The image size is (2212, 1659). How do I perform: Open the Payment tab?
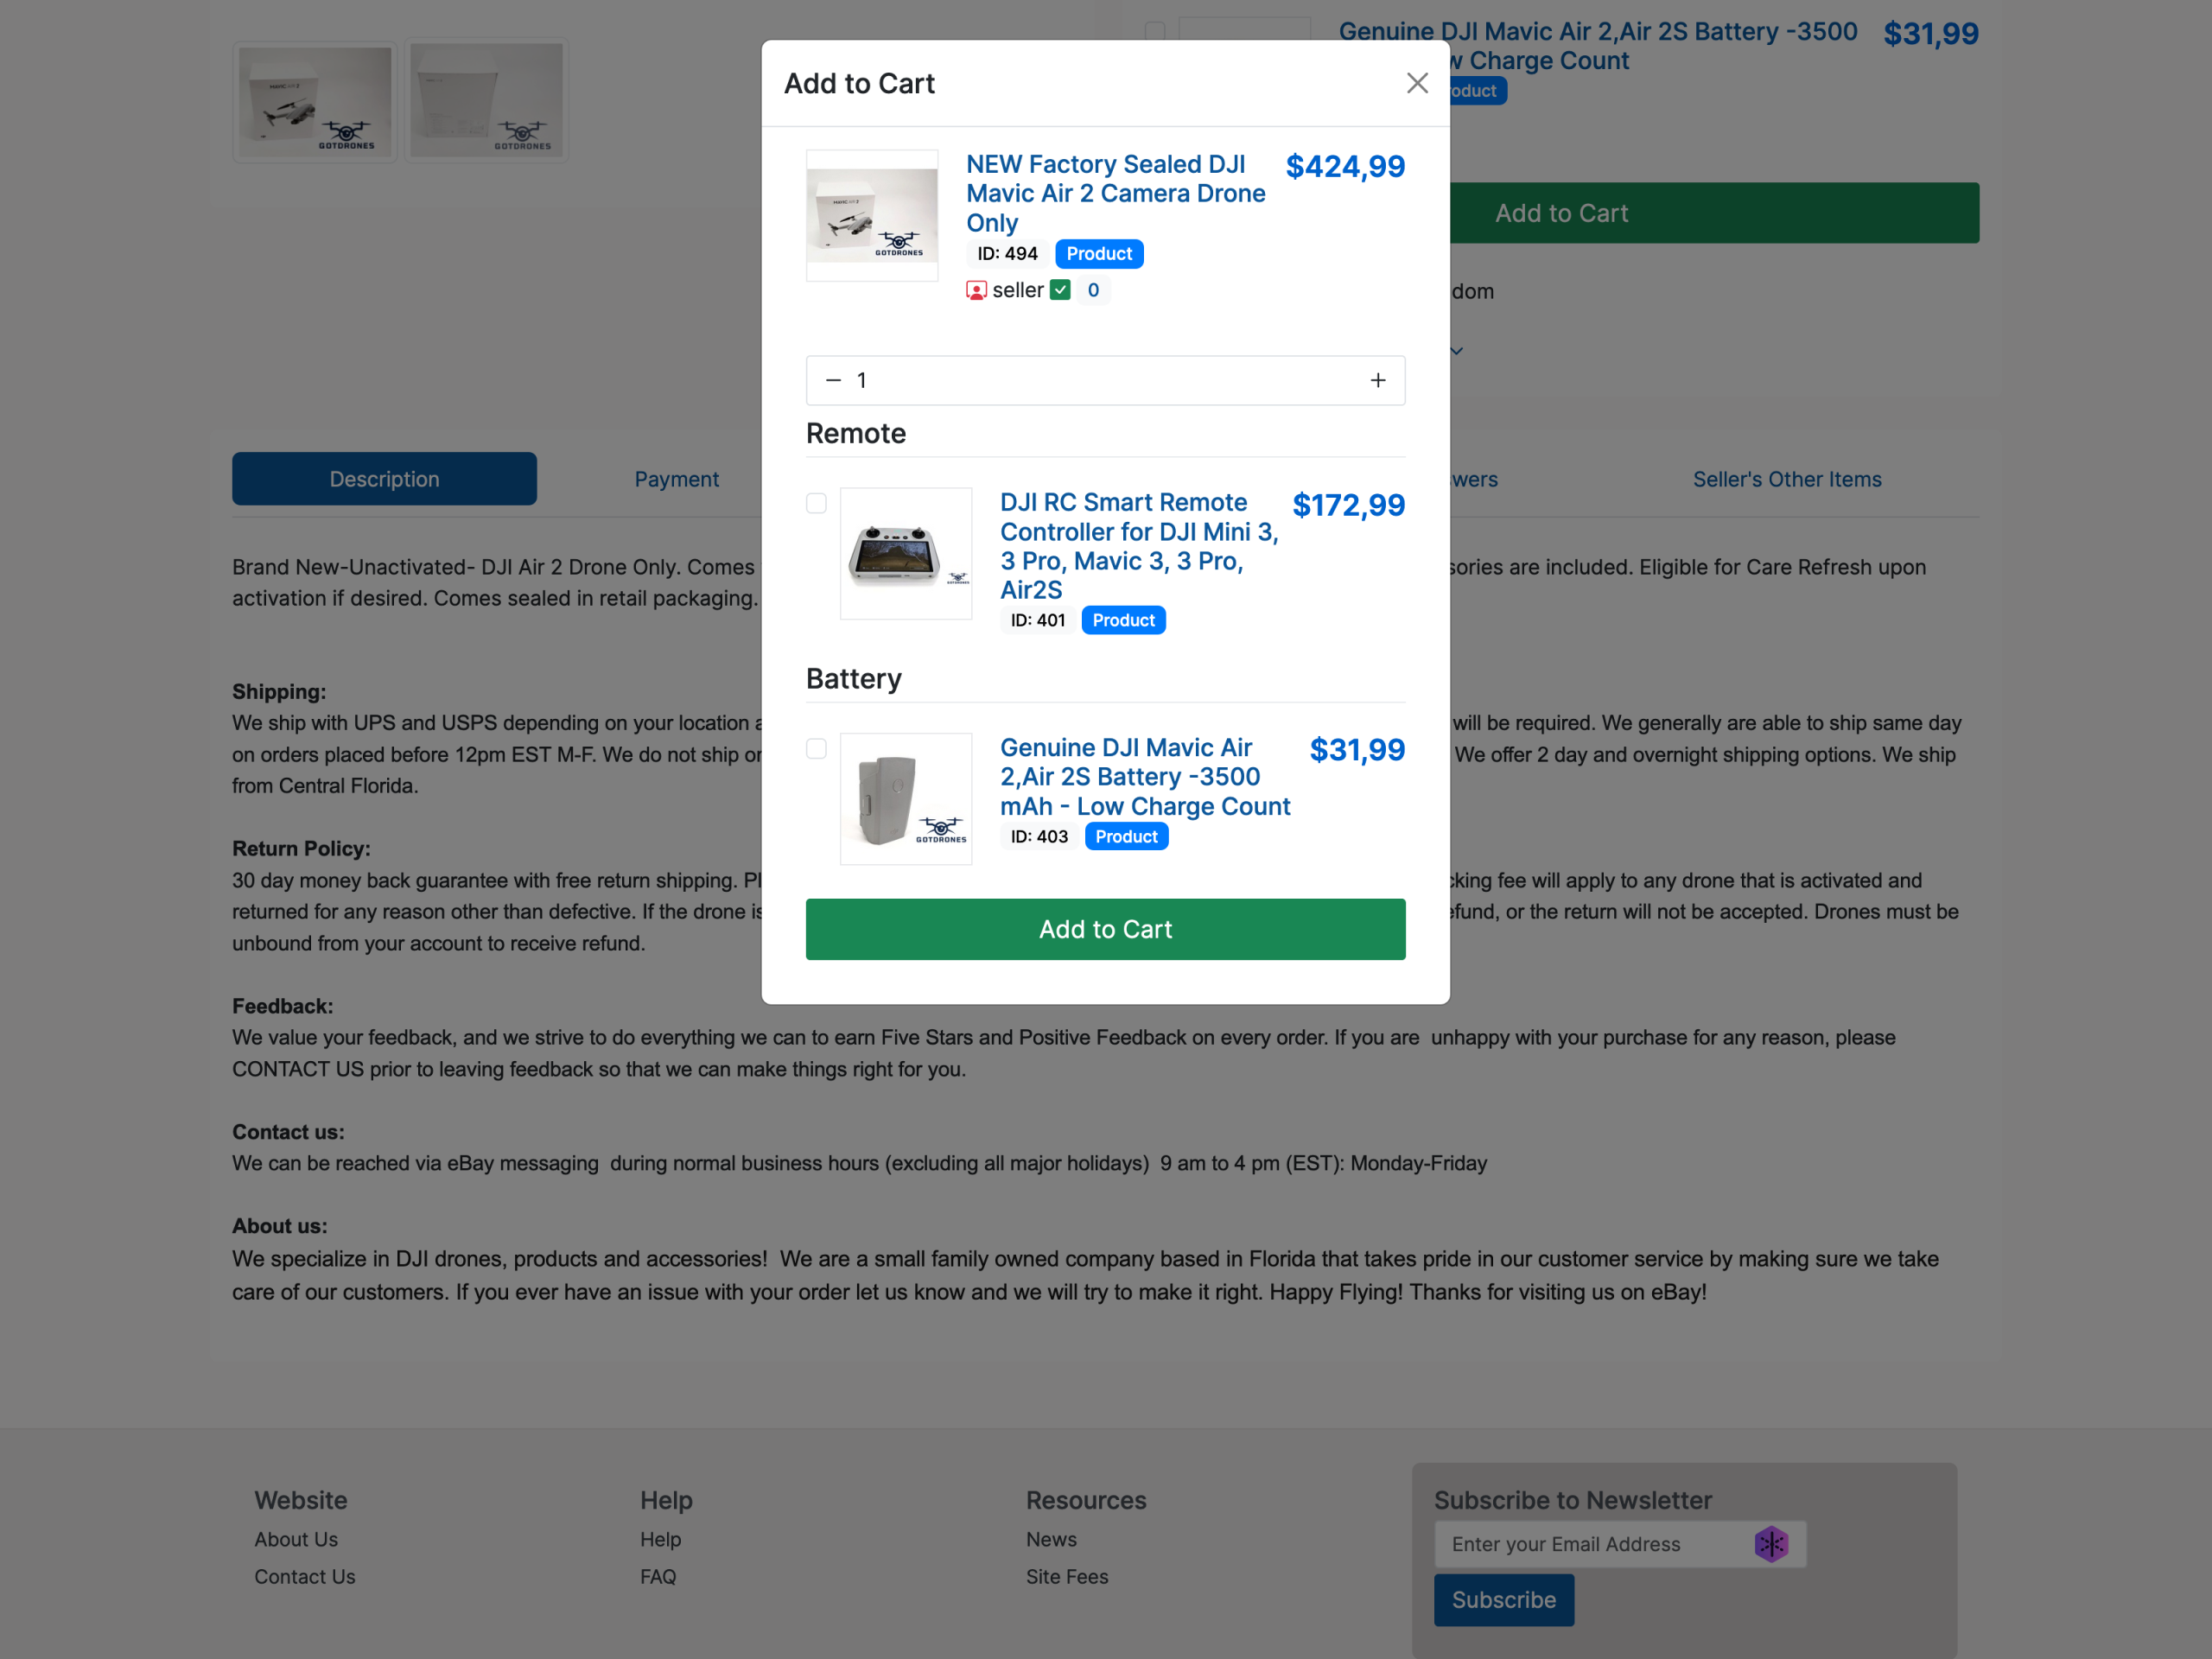coord(676,479)
